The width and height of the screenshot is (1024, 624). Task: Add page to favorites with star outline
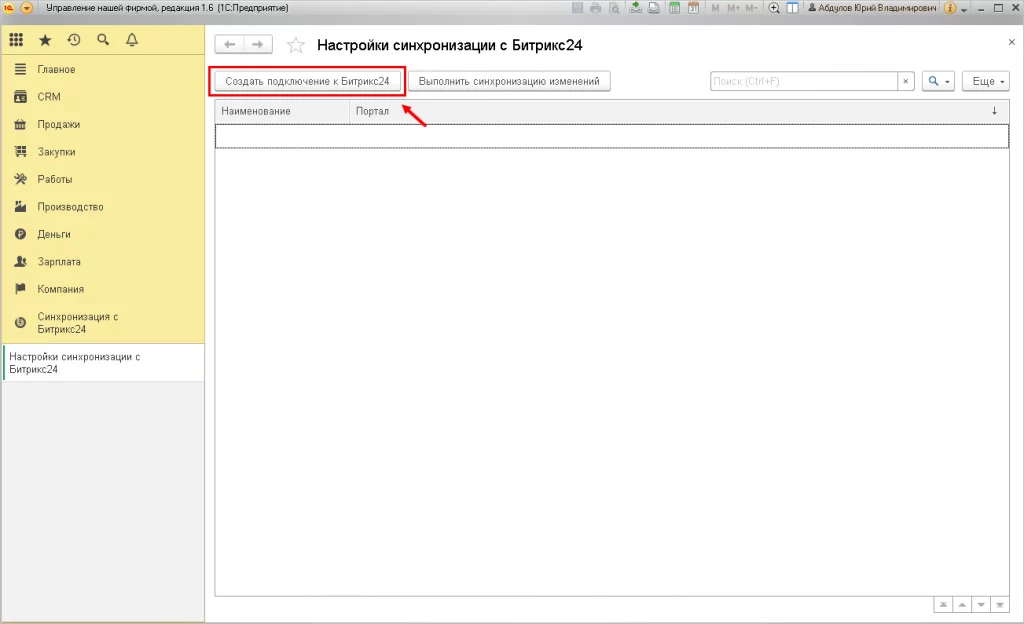tap(296, 45)
